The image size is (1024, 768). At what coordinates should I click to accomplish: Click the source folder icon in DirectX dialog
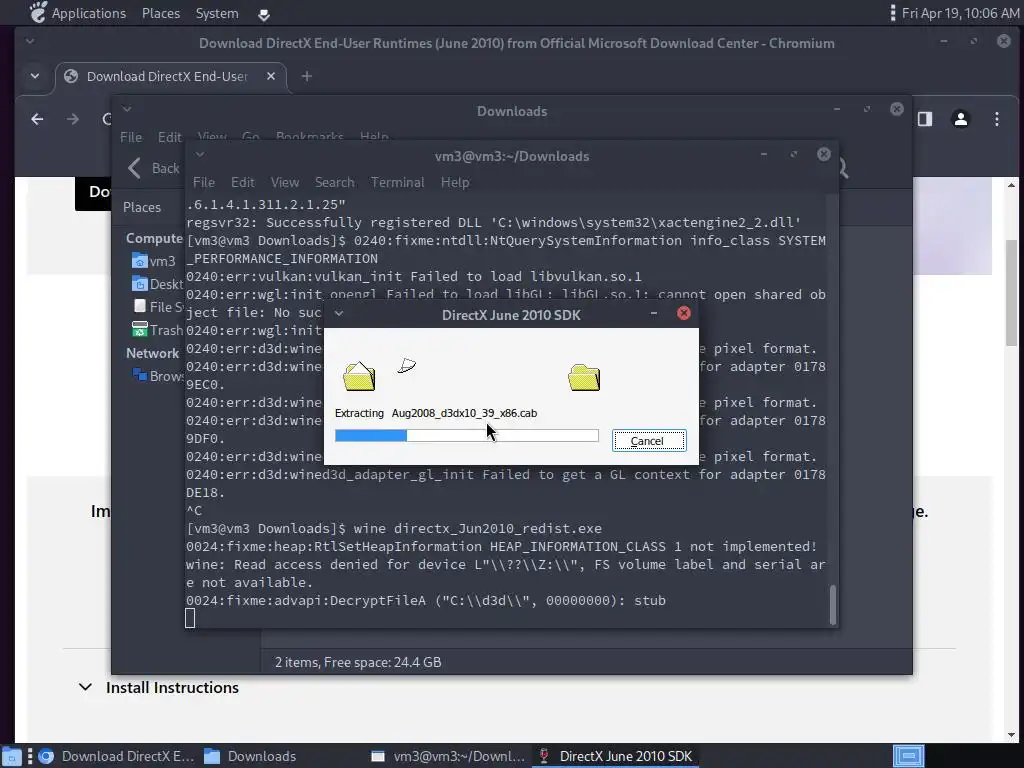click(359, 377)
